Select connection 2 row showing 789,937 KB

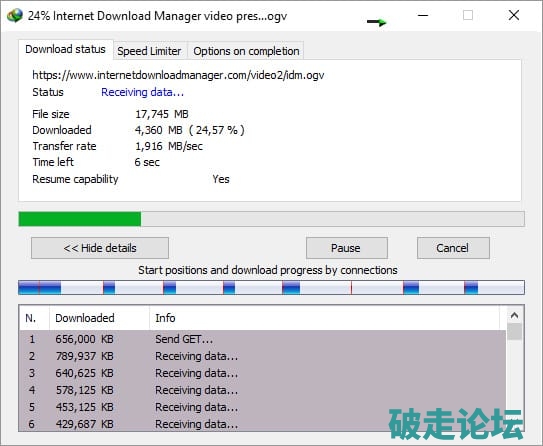point(262,356)
